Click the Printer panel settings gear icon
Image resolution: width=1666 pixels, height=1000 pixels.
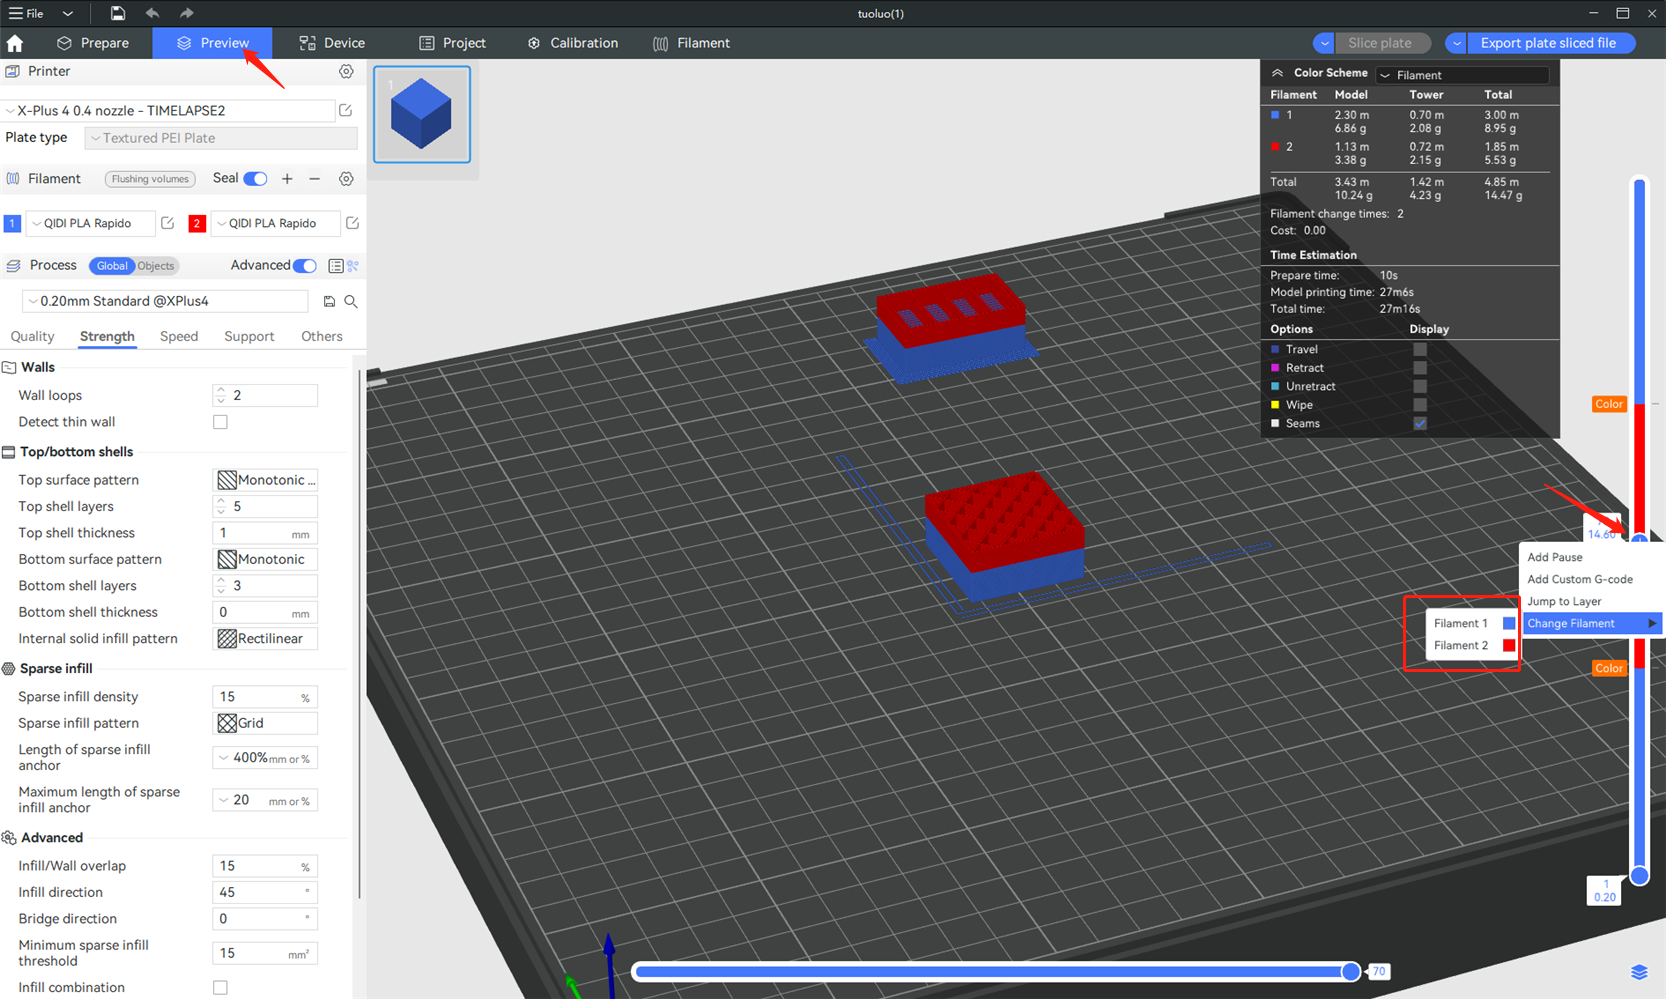[x=346, y=71]
